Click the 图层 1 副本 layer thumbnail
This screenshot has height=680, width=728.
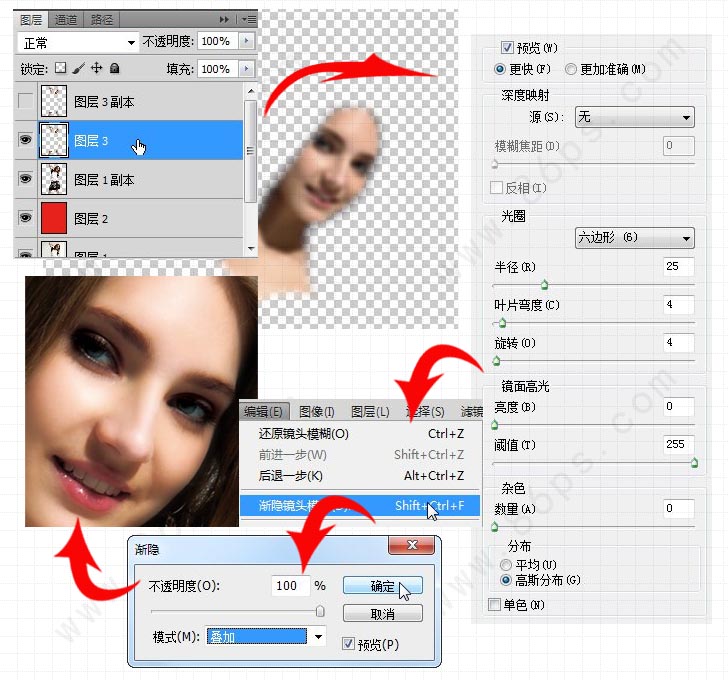(x=54, y=179)
